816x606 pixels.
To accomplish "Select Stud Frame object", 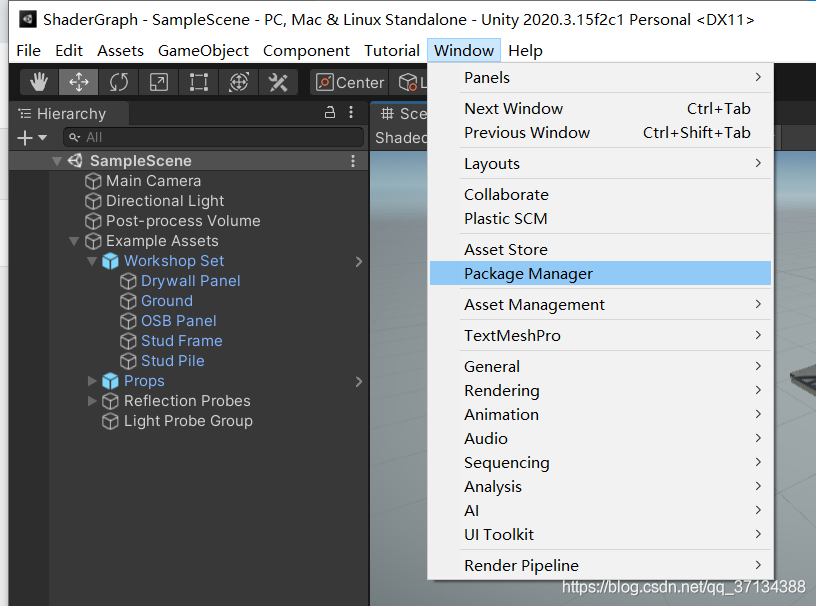I will 182,341.
